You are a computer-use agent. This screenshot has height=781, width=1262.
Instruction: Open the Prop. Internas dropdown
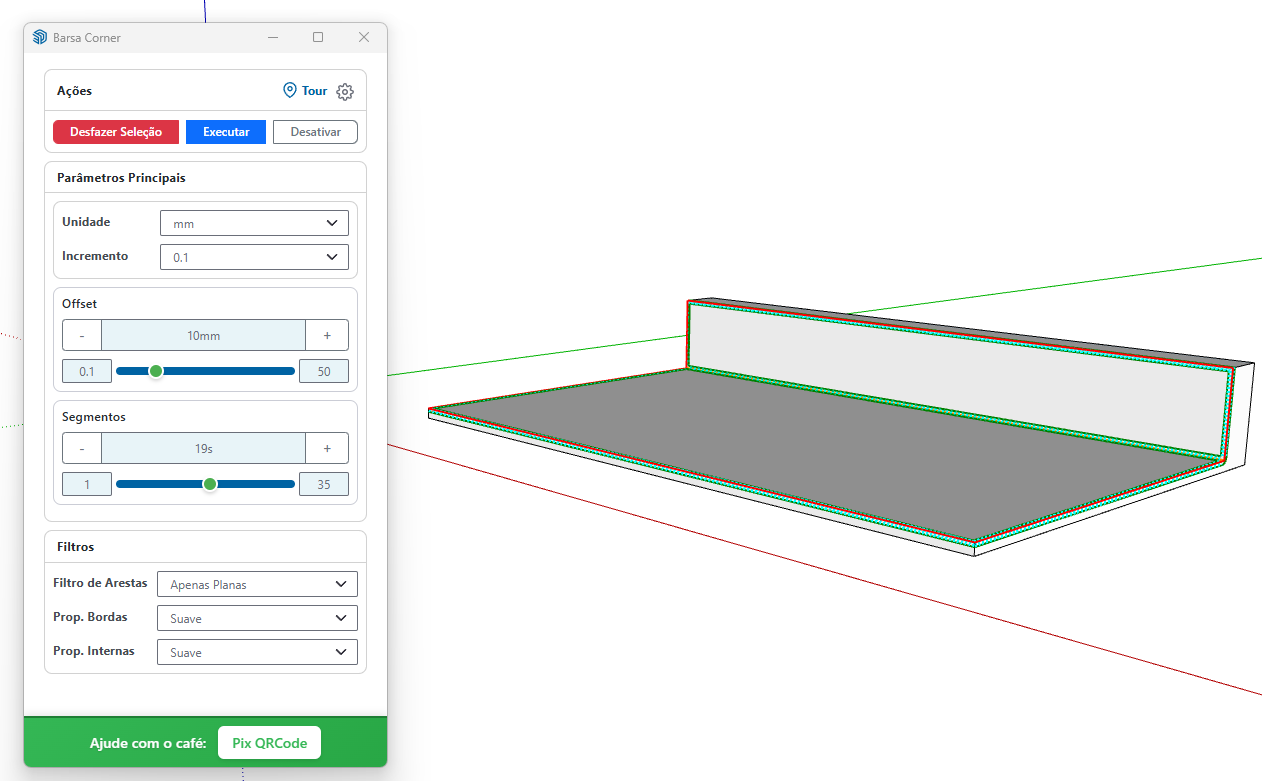tap(257, 652)
